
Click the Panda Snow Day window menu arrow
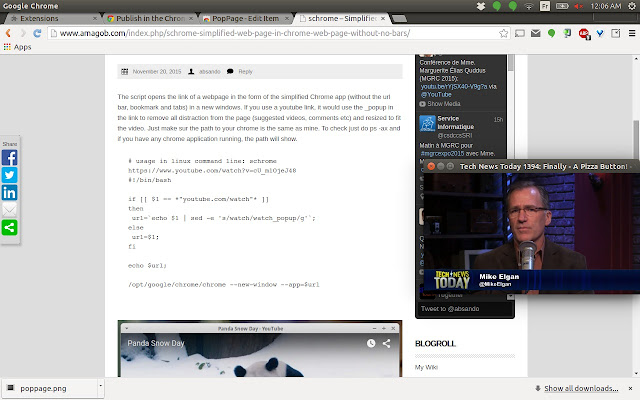click(126, 328)
